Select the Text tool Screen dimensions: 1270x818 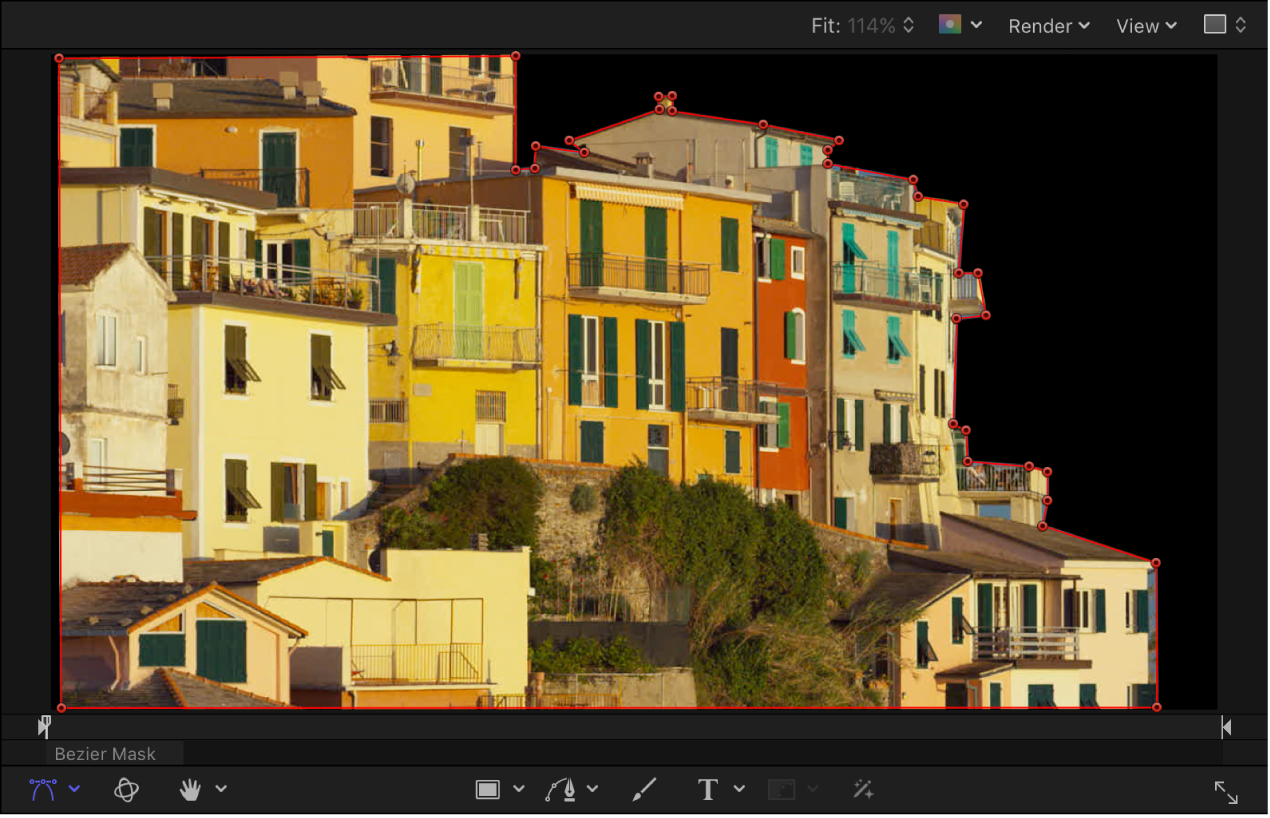coord(708,790)
